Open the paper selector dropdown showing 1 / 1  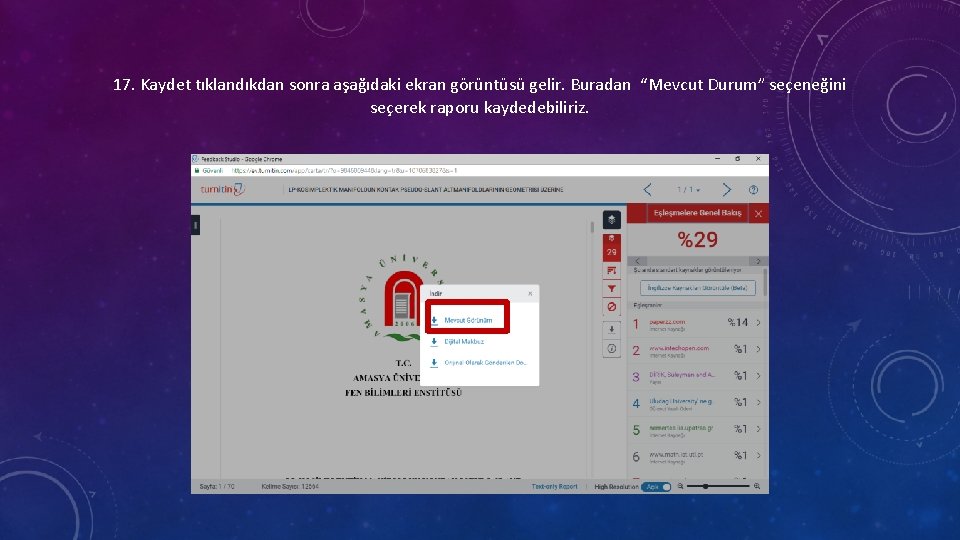point(688,190)
